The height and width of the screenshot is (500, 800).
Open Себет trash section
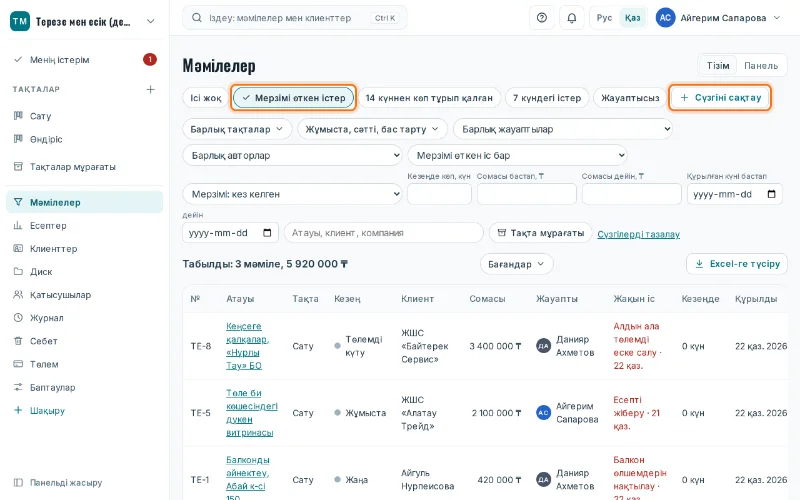[x=43, y=341]
